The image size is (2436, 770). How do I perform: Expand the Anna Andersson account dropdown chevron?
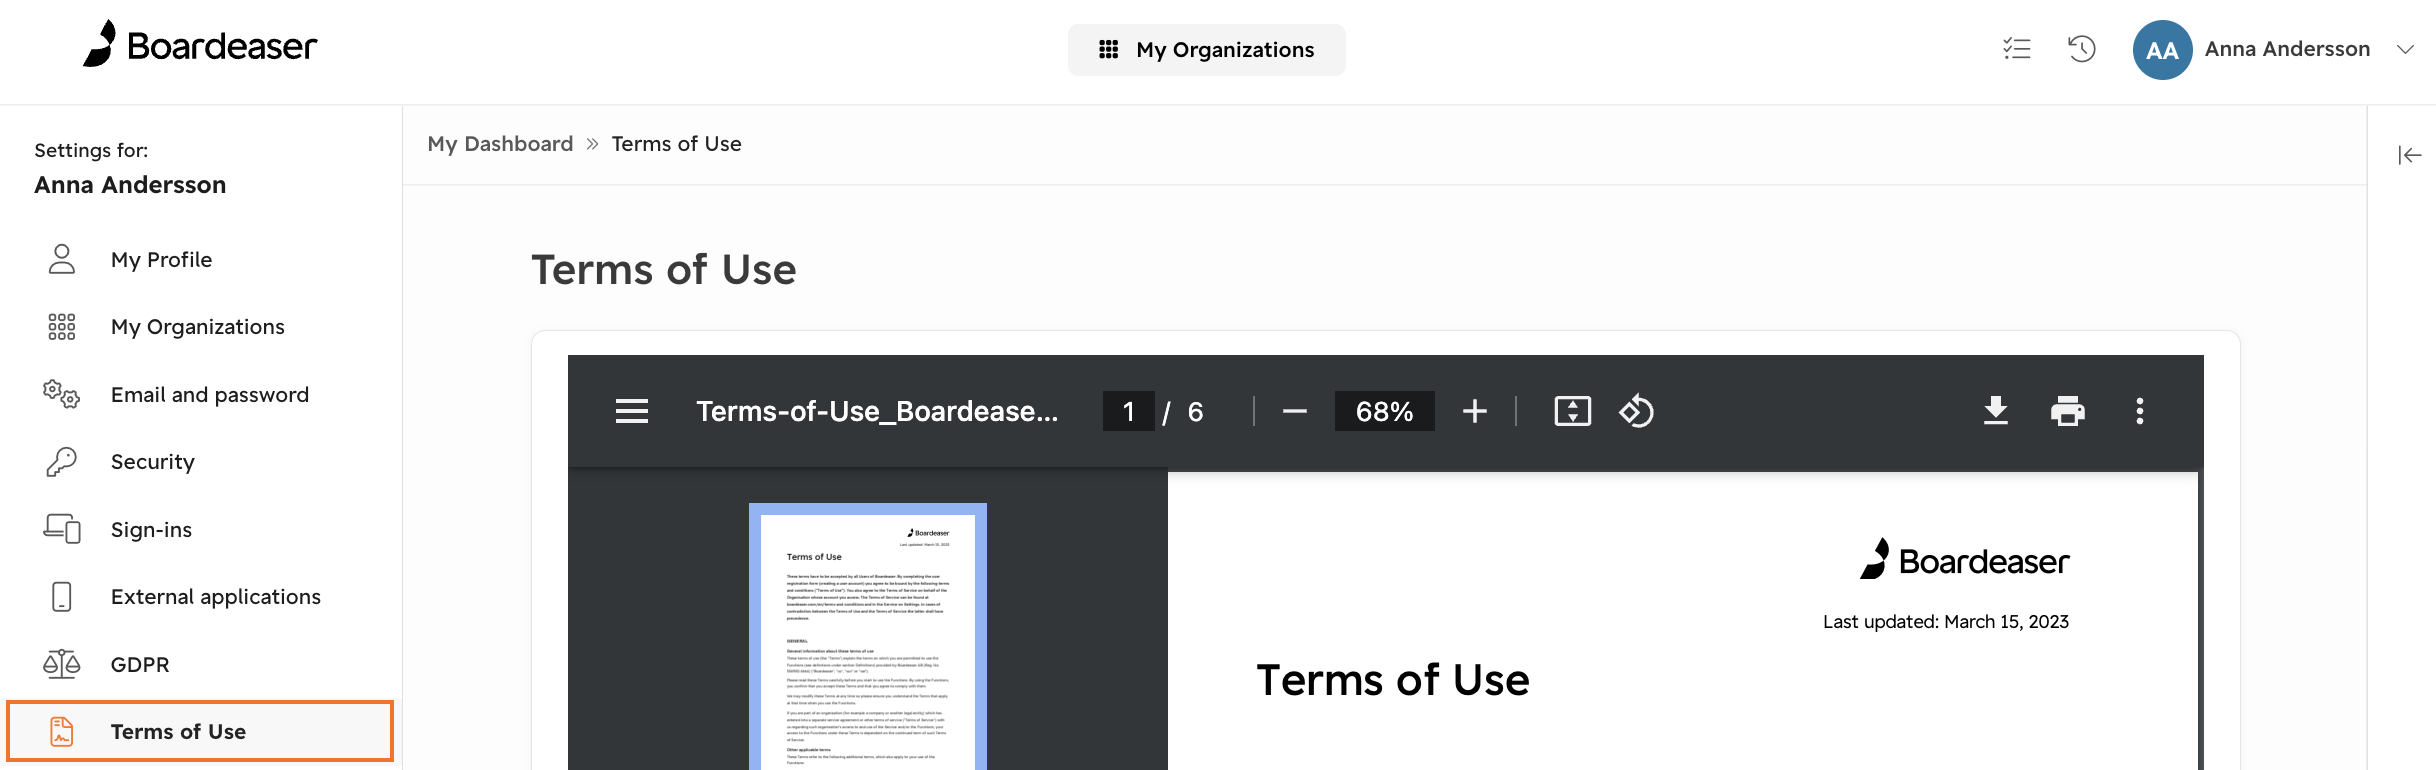tap(2406, 49)
